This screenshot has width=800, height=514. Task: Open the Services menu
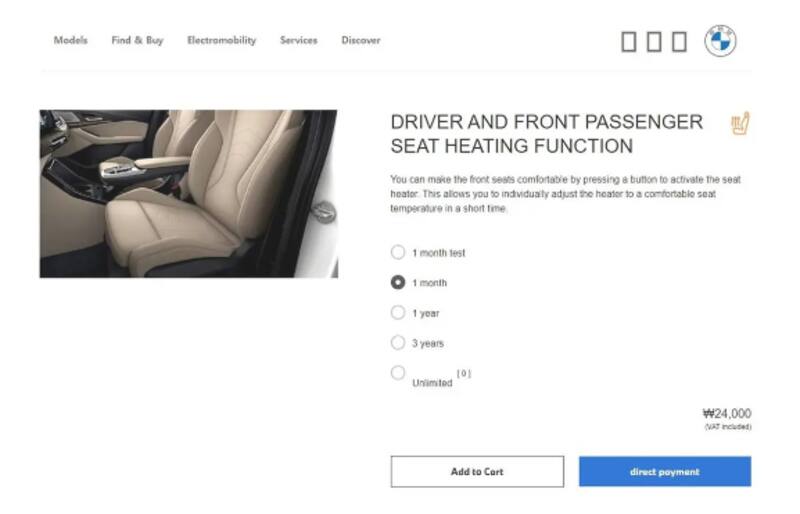pyautogui.click(x=298, y=40)
